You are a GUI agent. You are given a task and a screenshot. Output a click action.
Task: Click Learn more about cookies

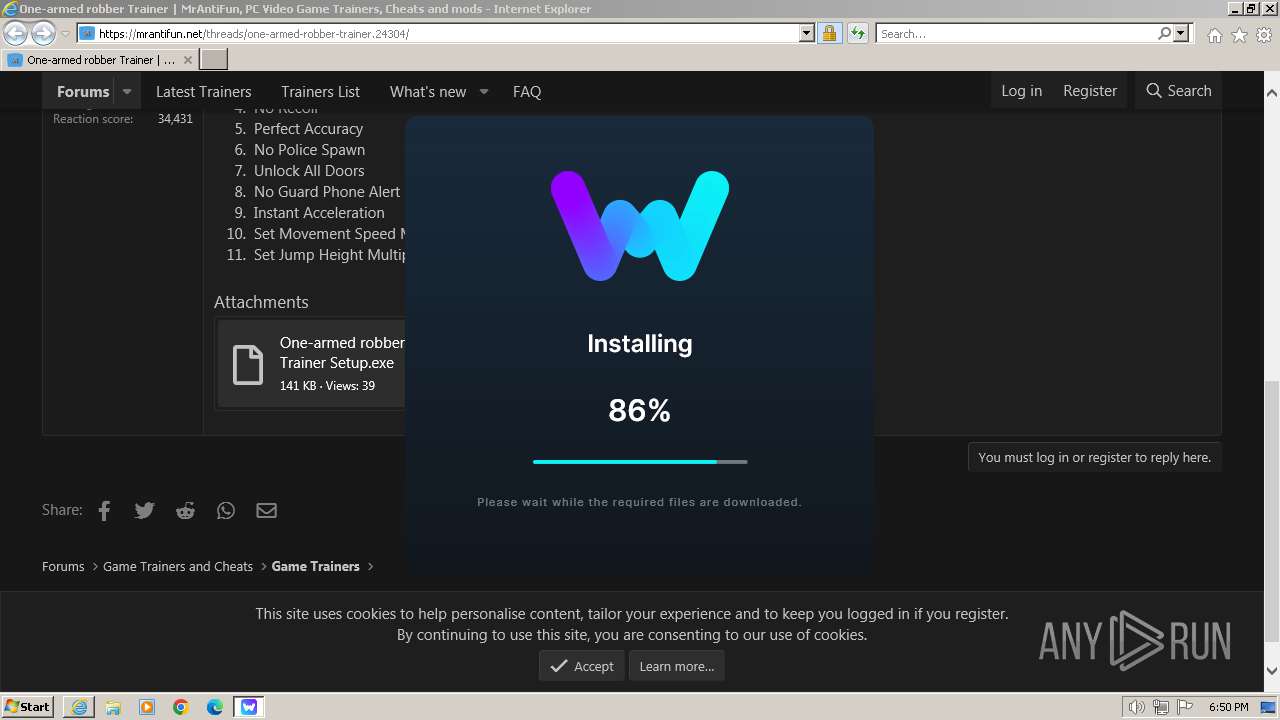click(x=677, y=666)
